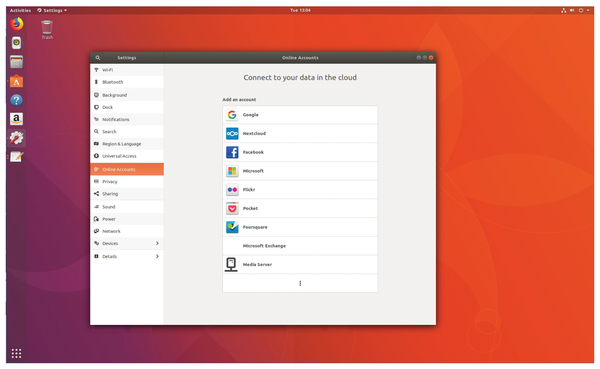Show more account providers with the dots button
Screen dimensions: 600x369
click(x=300, y=283)
